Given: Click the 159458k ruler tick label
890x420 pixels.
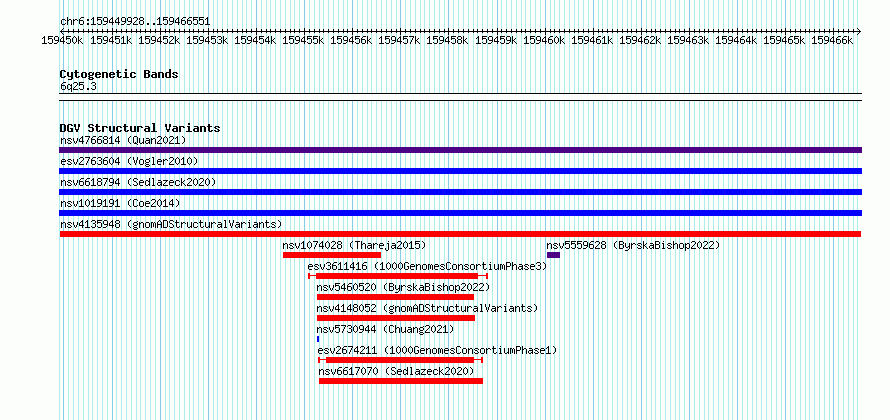Looking at the screenshot, I should tap(447, 40).
